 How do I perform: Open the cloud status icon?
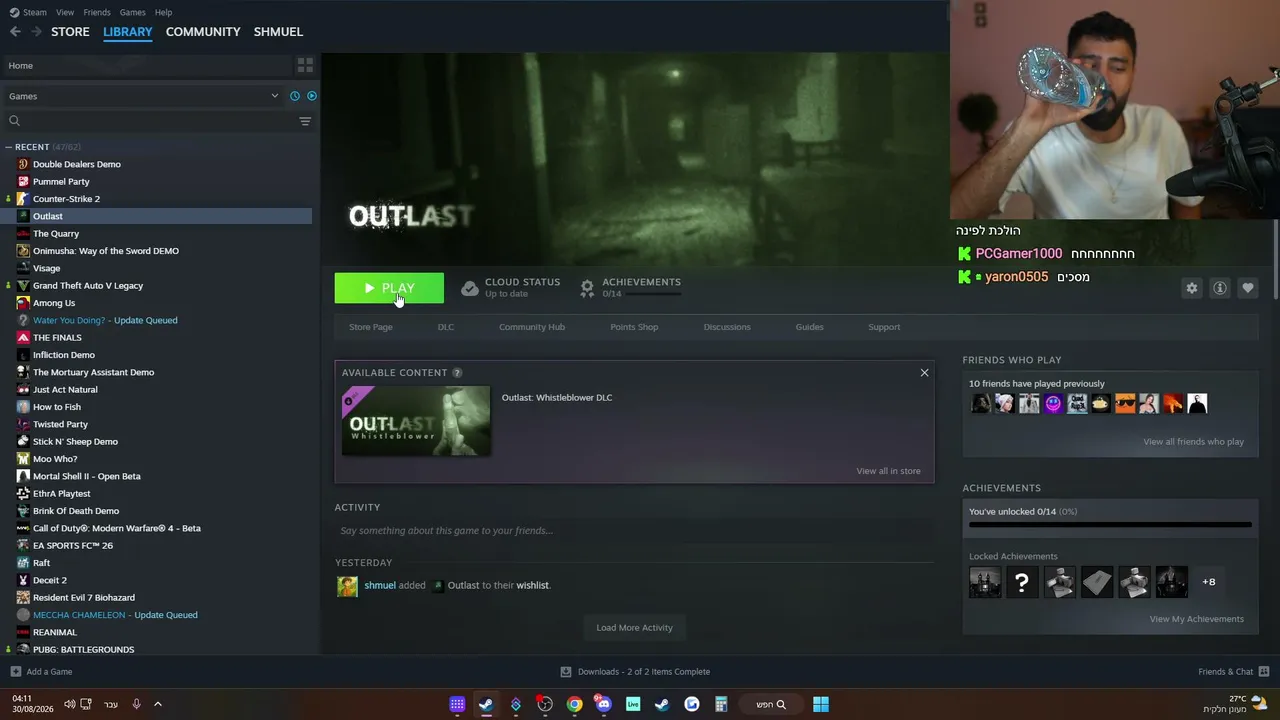click(x=470, y=288)
